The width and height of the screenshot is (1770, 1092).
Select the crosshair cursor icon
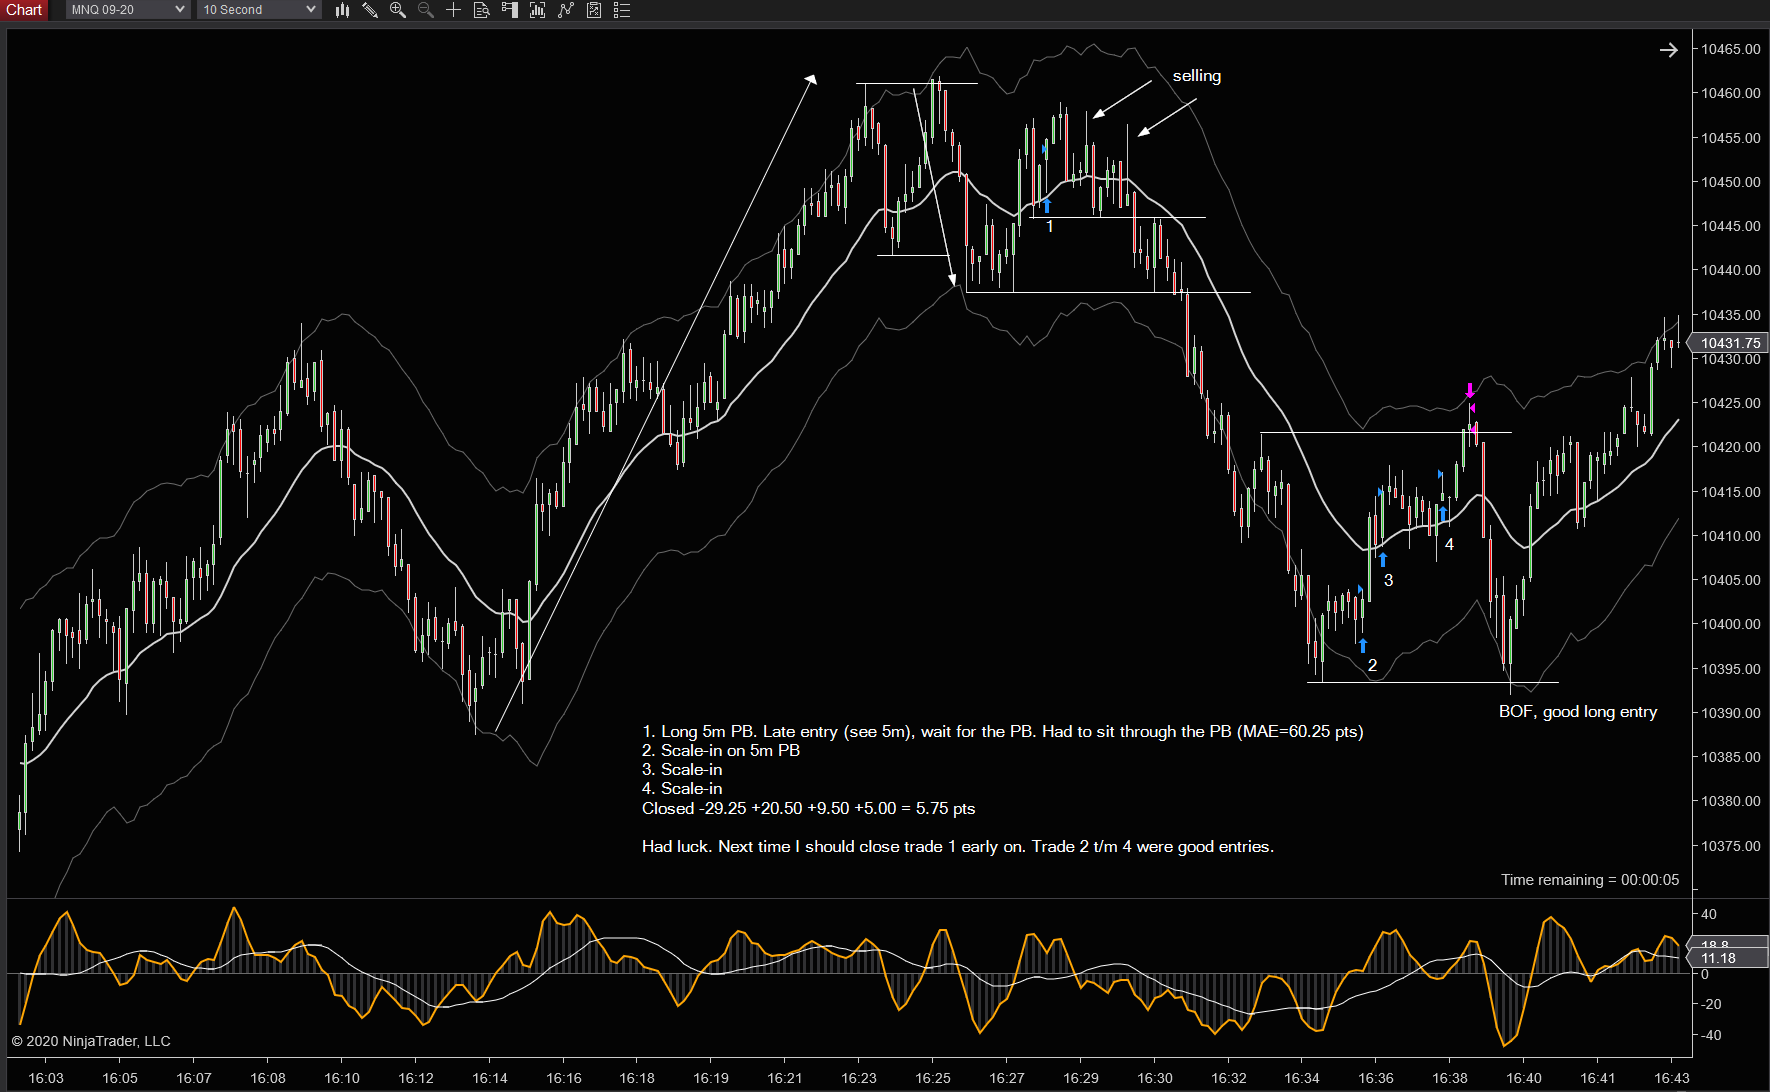[454, 10]
